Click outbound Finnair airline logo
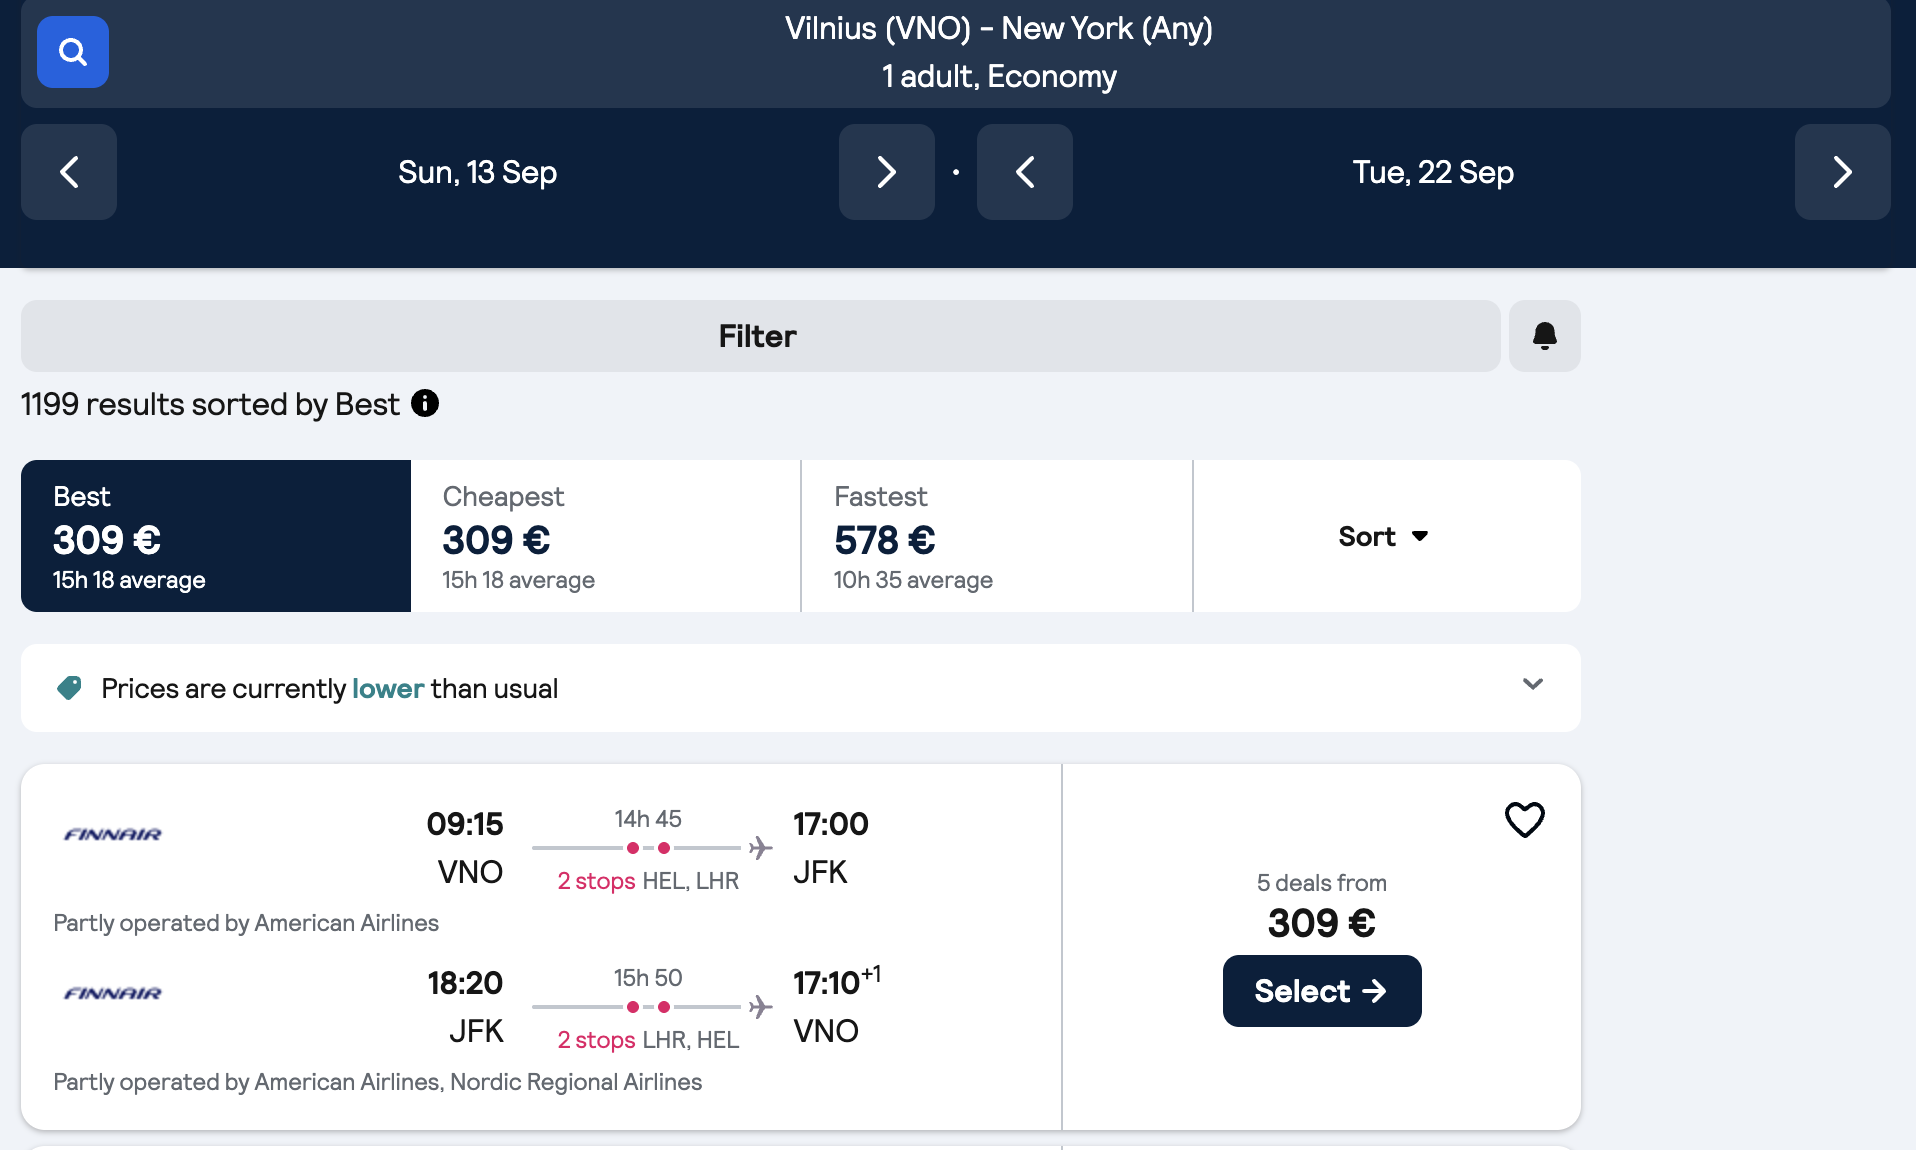 [113, 834]
